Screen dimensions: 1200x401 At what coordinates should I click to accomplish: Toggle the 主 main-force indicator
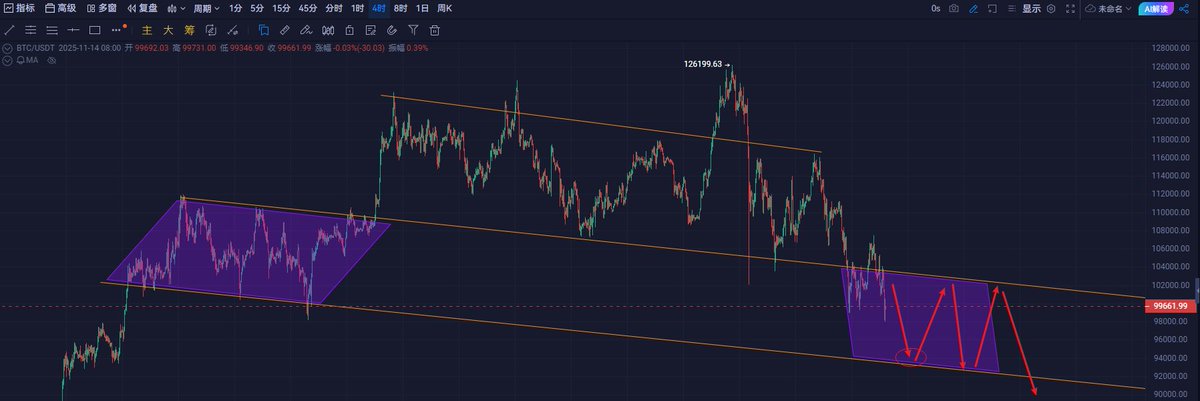point(146,30)
